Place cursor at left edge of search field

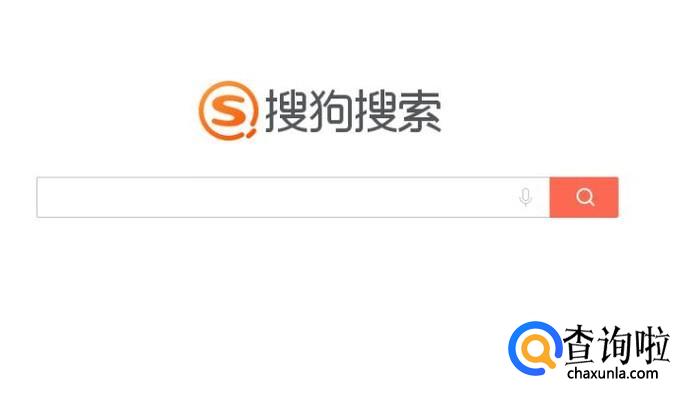pos(43,197)
